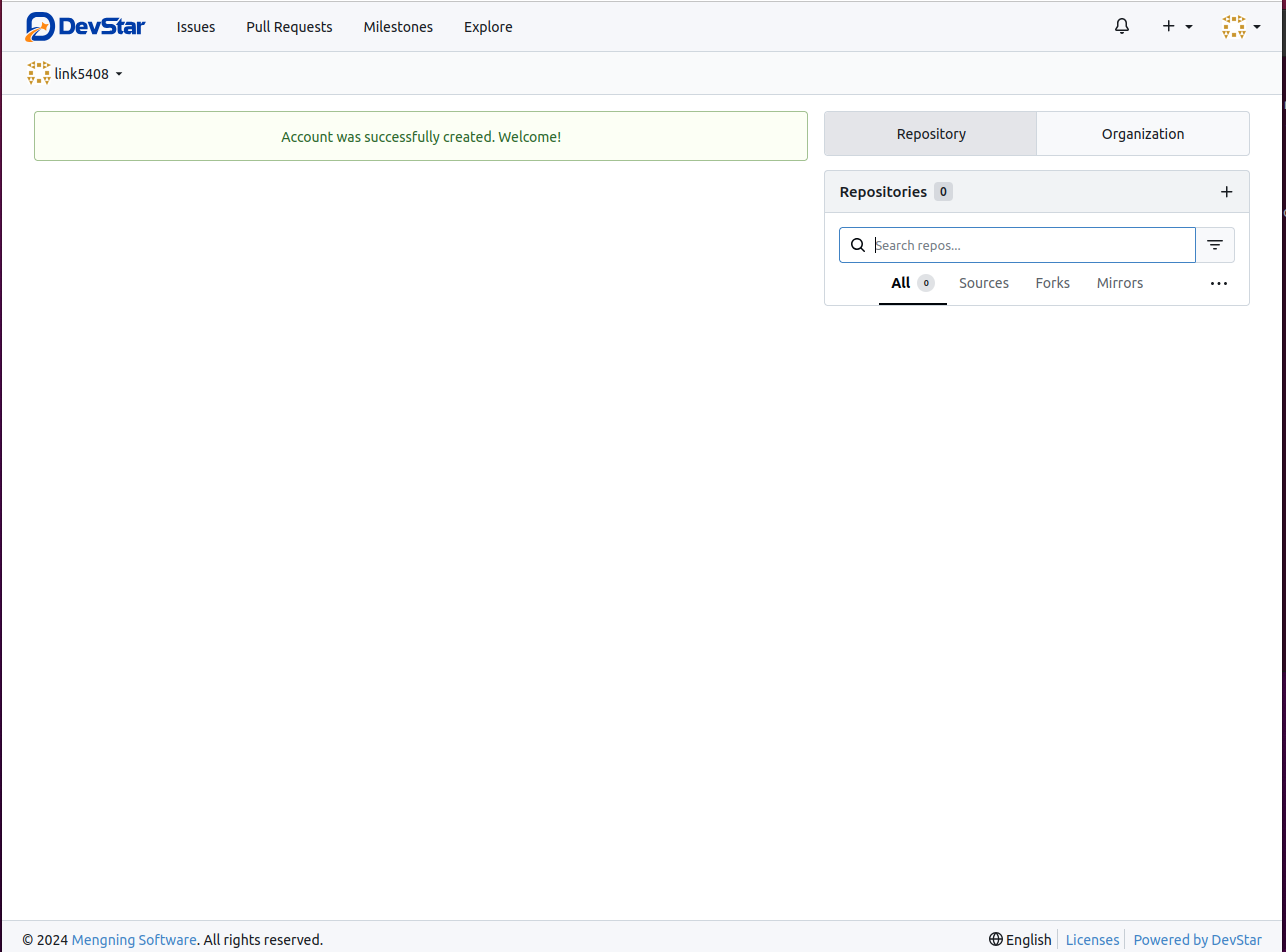Switch to the Organization tab

[x=1142, y=133]
